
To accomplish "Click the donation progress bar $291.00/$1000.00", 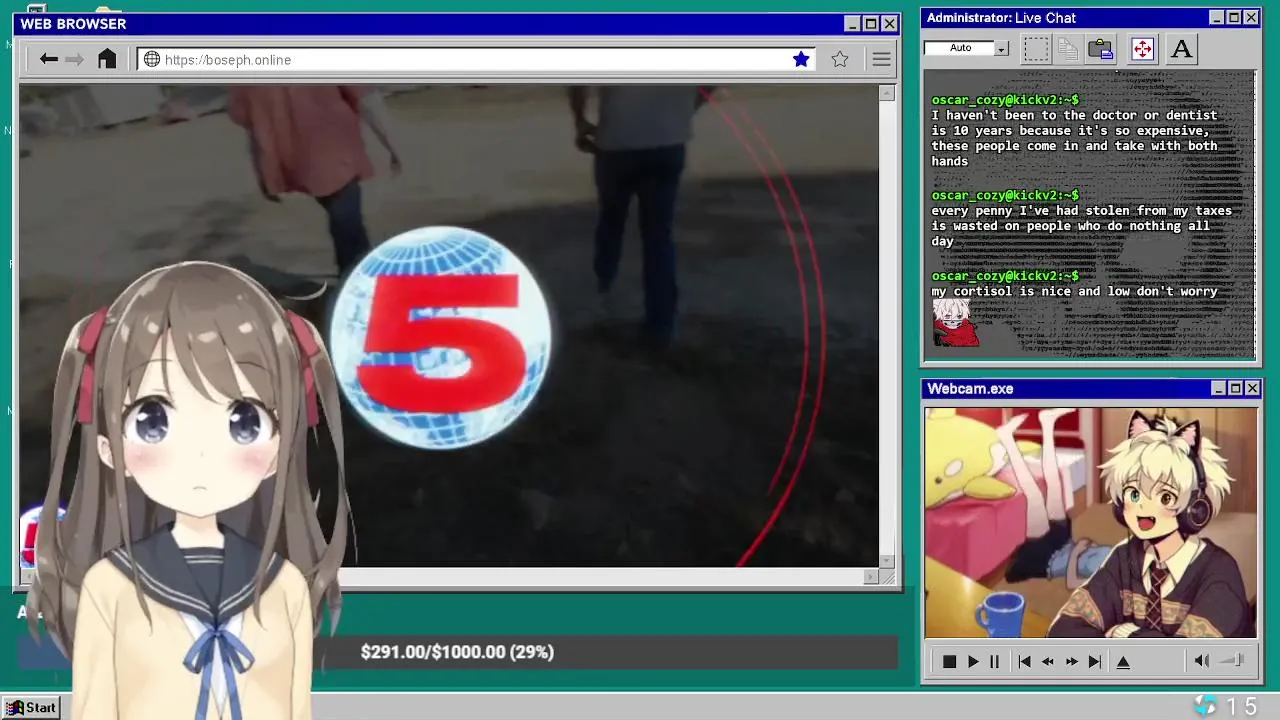I will coord(457,652).
